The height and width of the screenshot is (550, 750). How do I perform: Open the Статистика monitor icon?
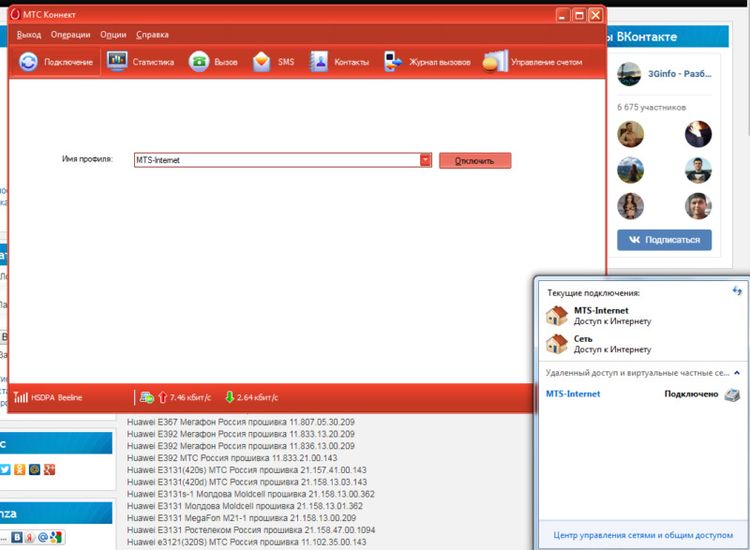[x=117, y=61]
